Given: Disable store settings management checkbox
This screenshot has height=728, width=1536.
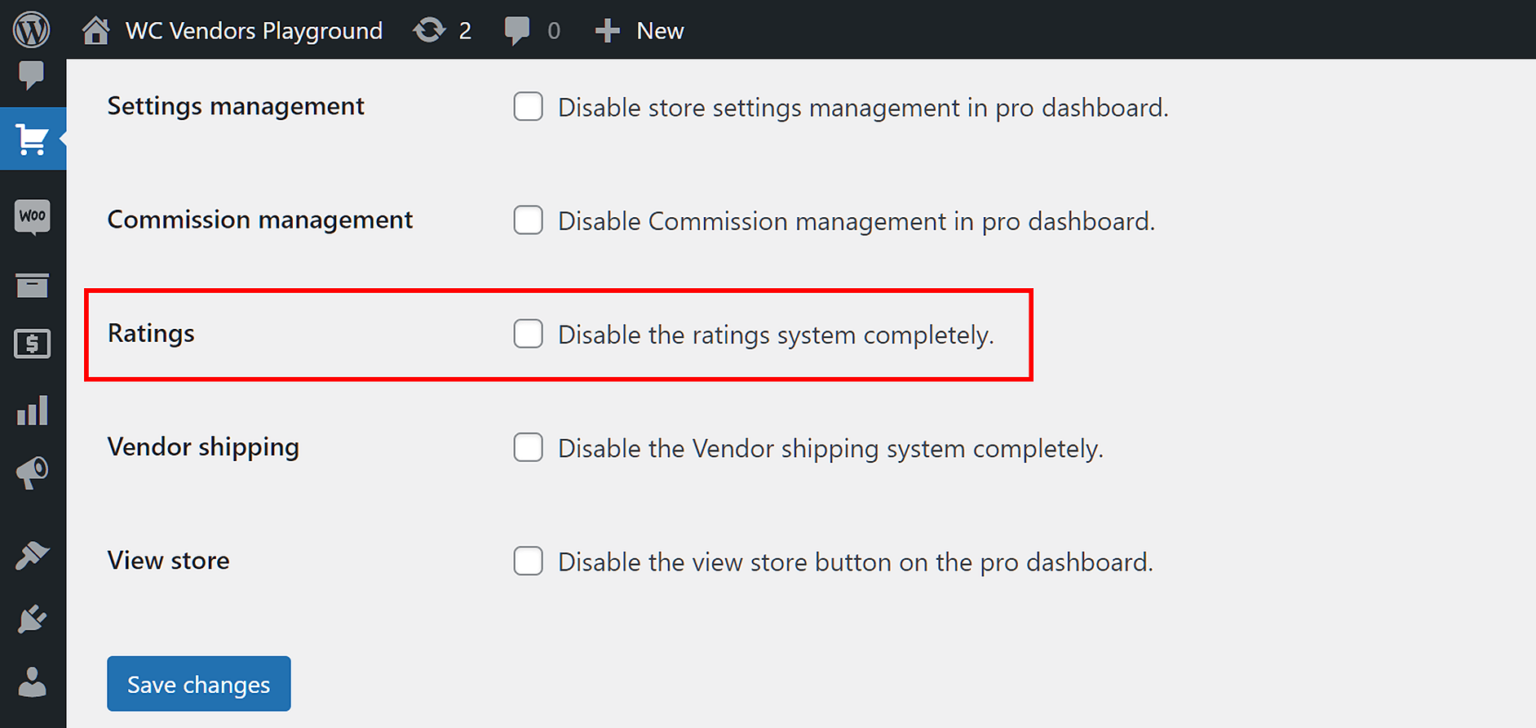Looking at the screenshot, I should coord(528,106).
